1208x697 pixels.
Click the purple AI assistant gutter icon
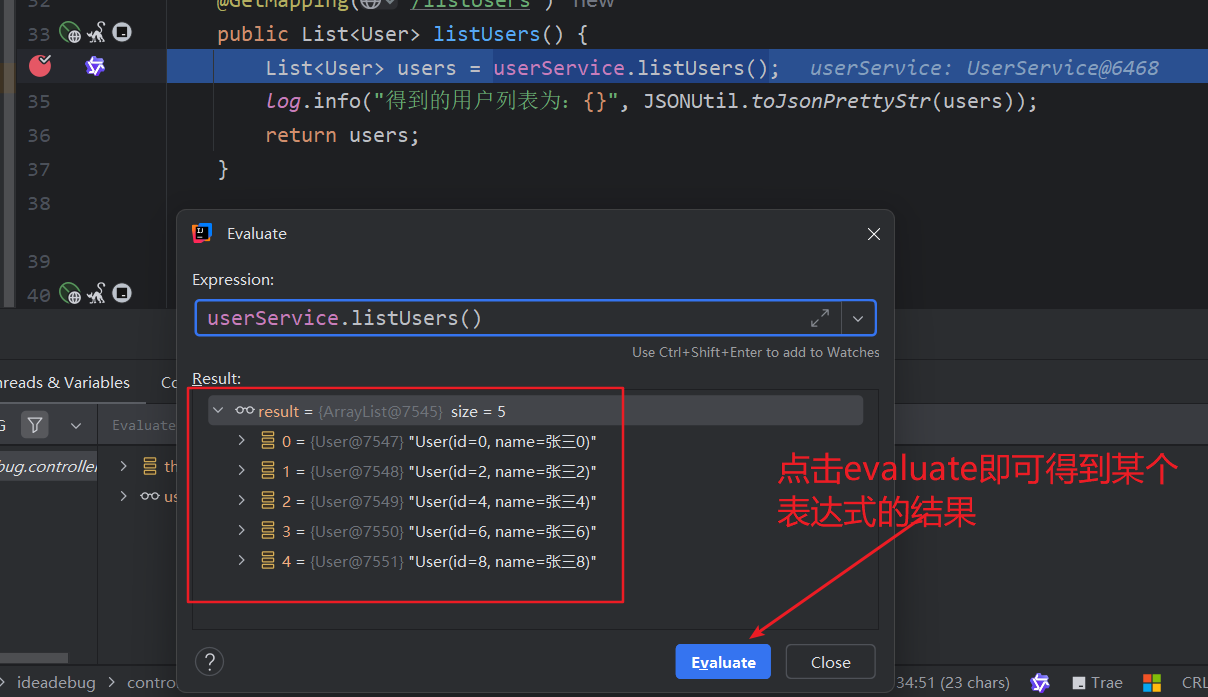(x=95, y=67)
